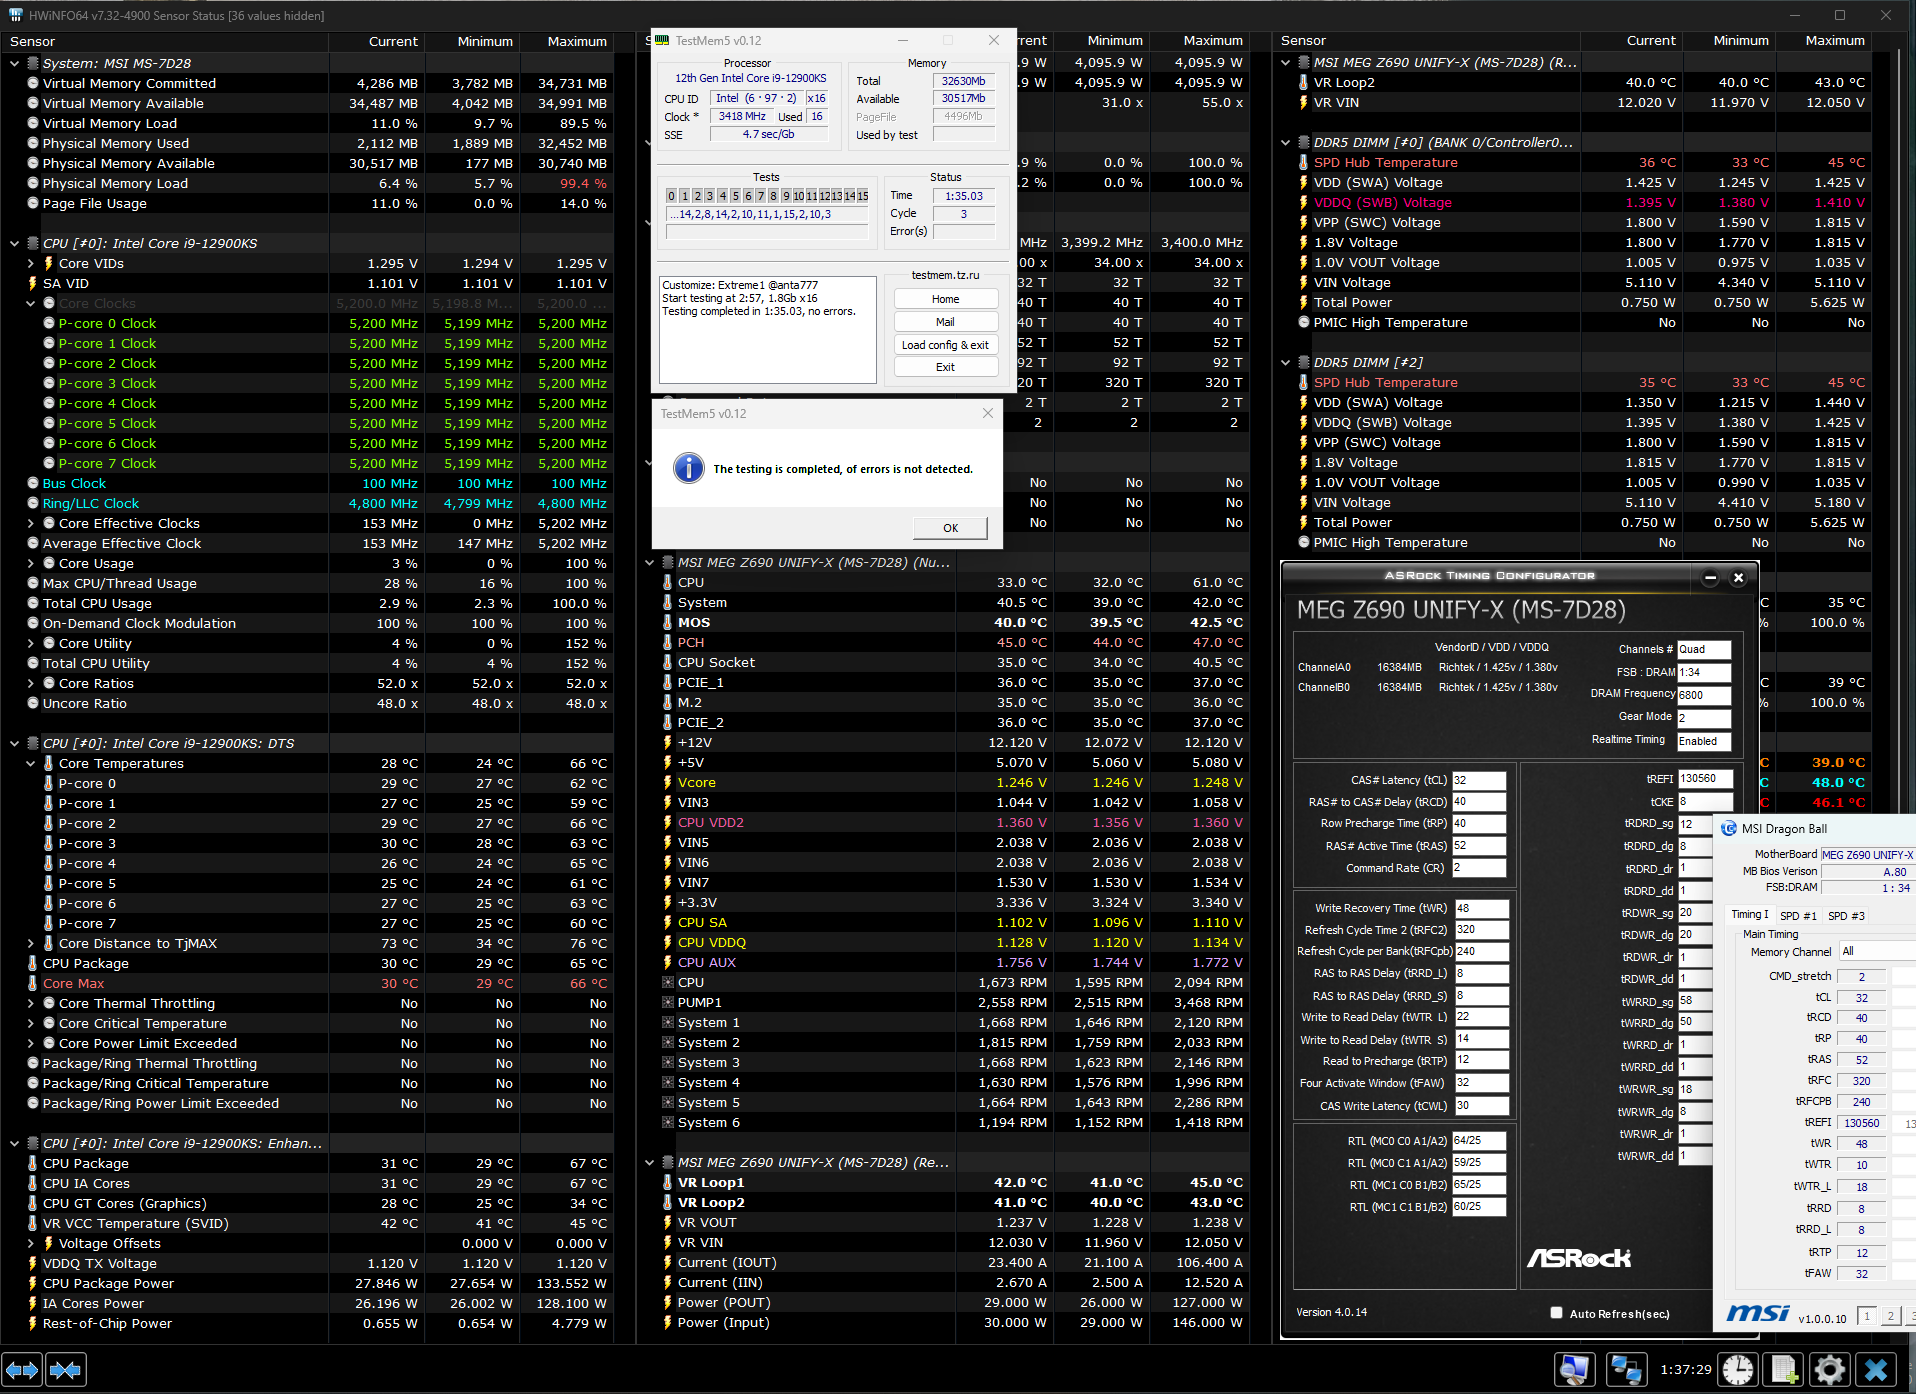
Task: Click the lightning icon beside Core VIDs
Action: click(x=49, y=263)
